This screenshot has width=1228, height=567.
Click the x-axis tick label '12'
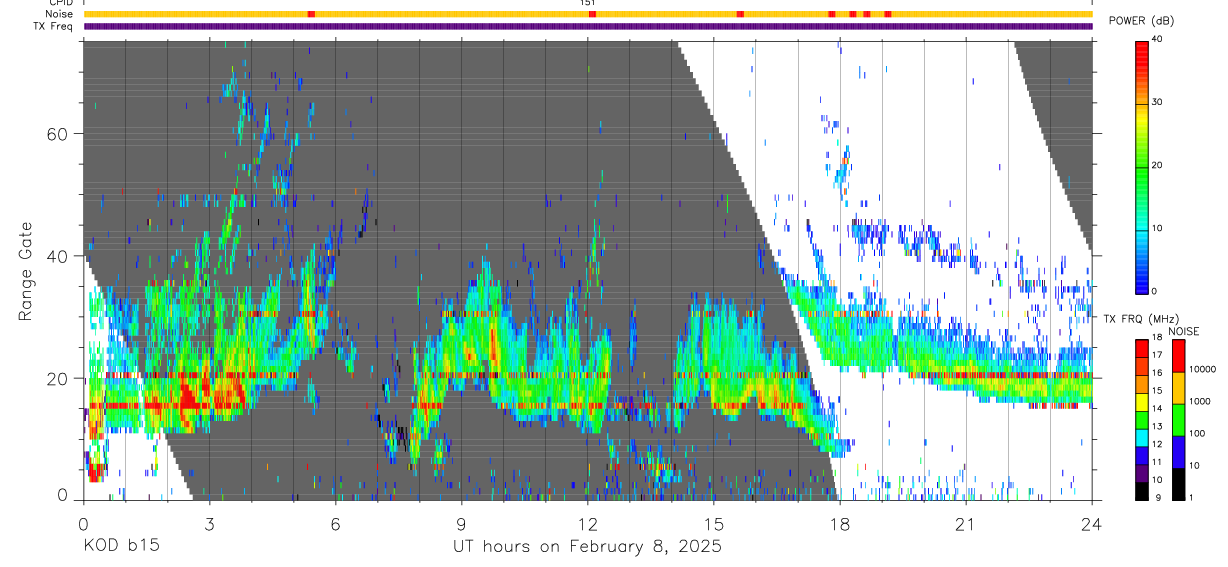587,524
